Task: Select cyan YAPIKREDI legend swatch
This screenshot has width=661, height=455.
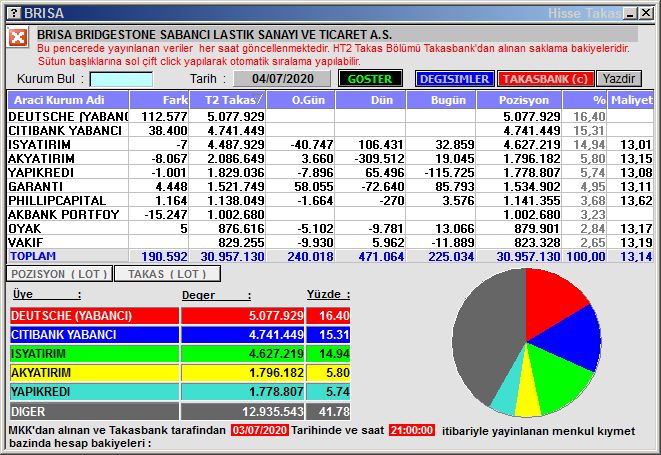Action: [94, 392]
